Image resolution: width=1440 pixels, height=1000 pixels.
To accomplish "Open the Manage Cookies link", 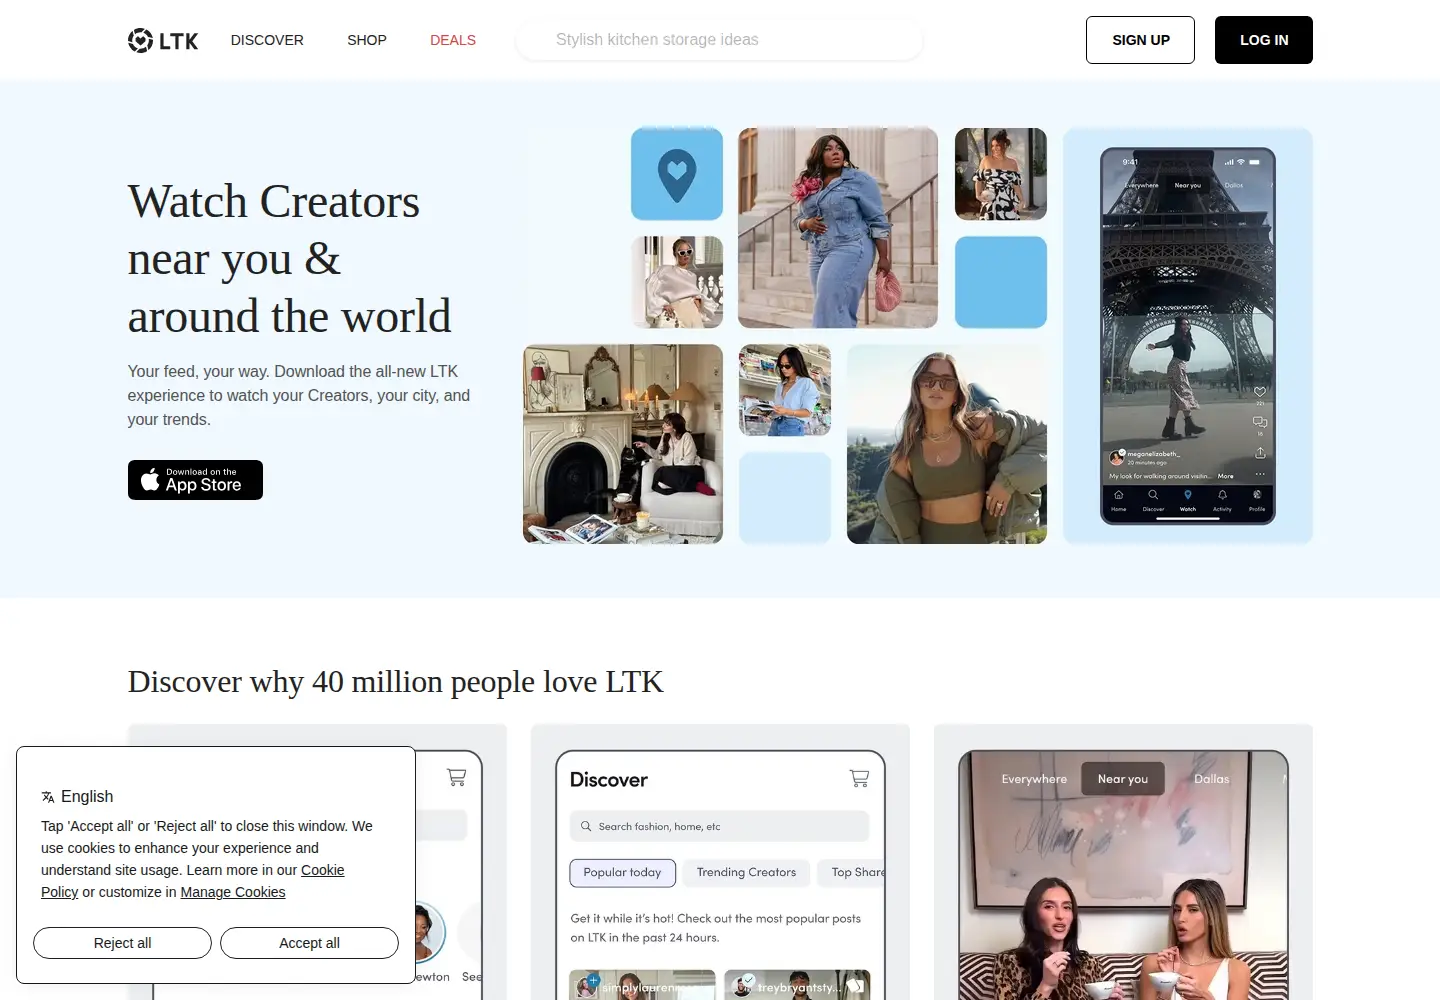I will [x=233, y=892].
